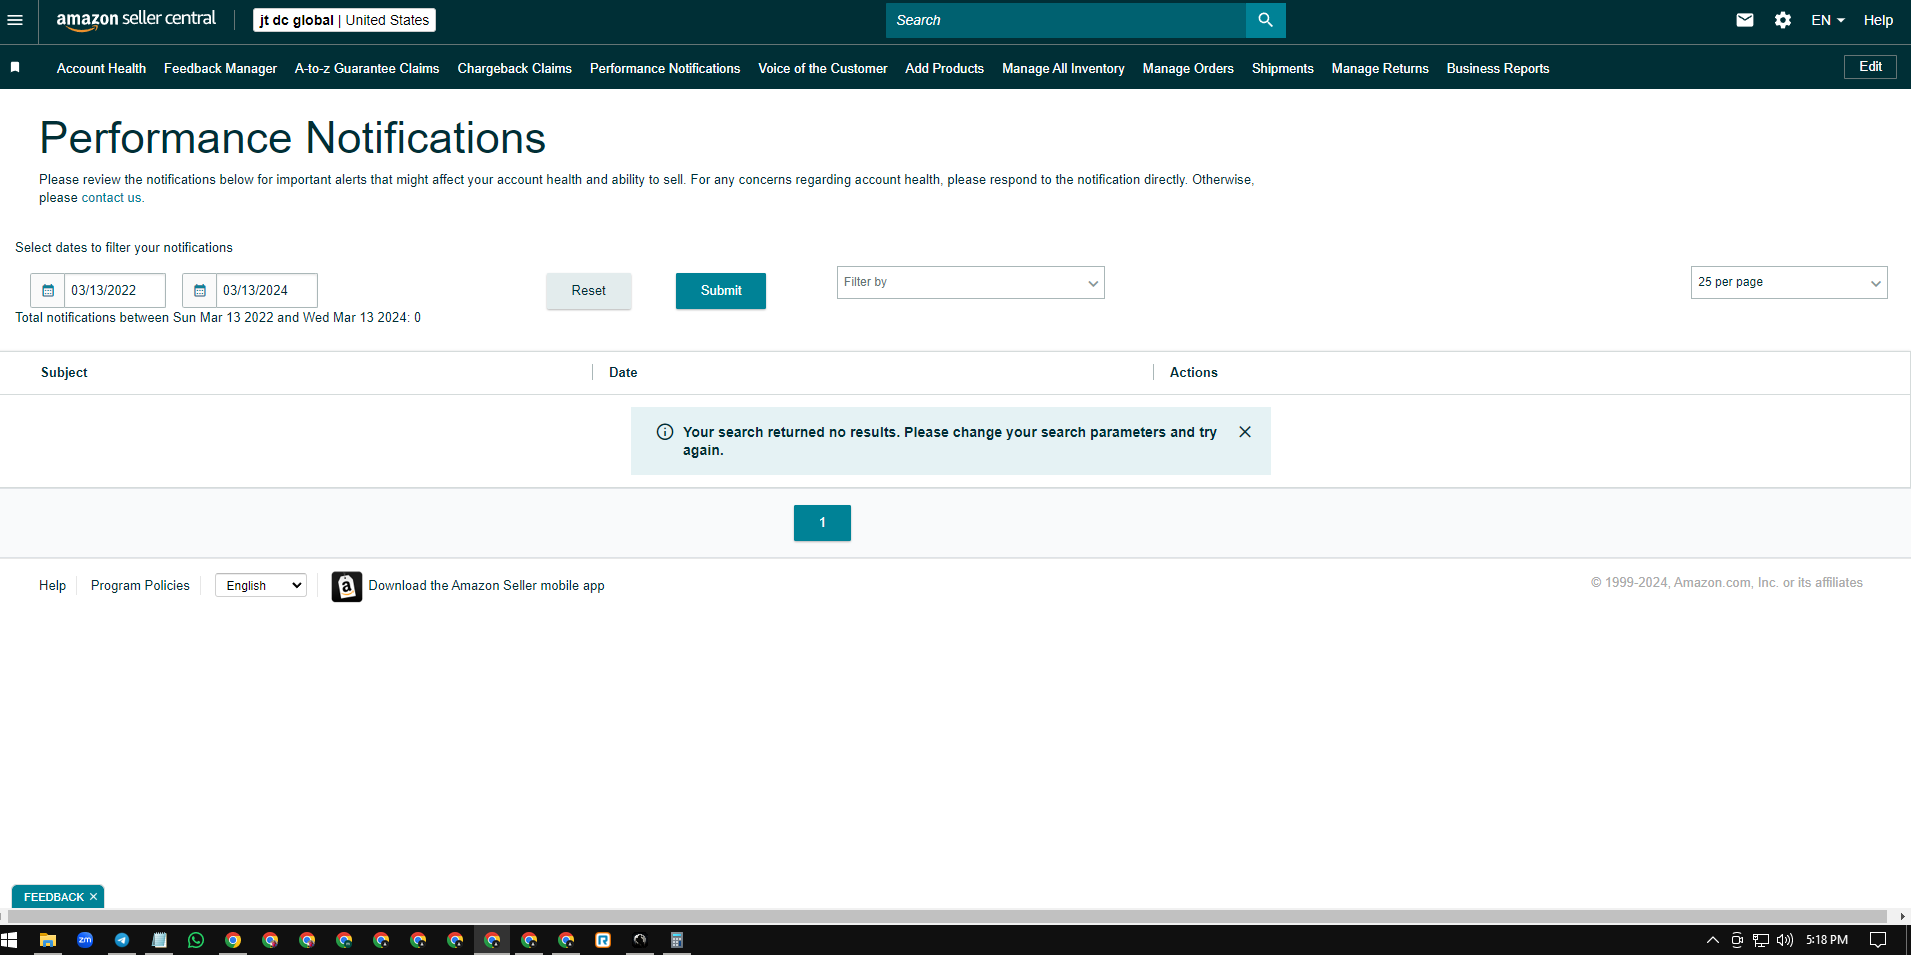The image size is (1911, 955).
Task: Go to Chargeback Claims
Action: tap(514, 68)
